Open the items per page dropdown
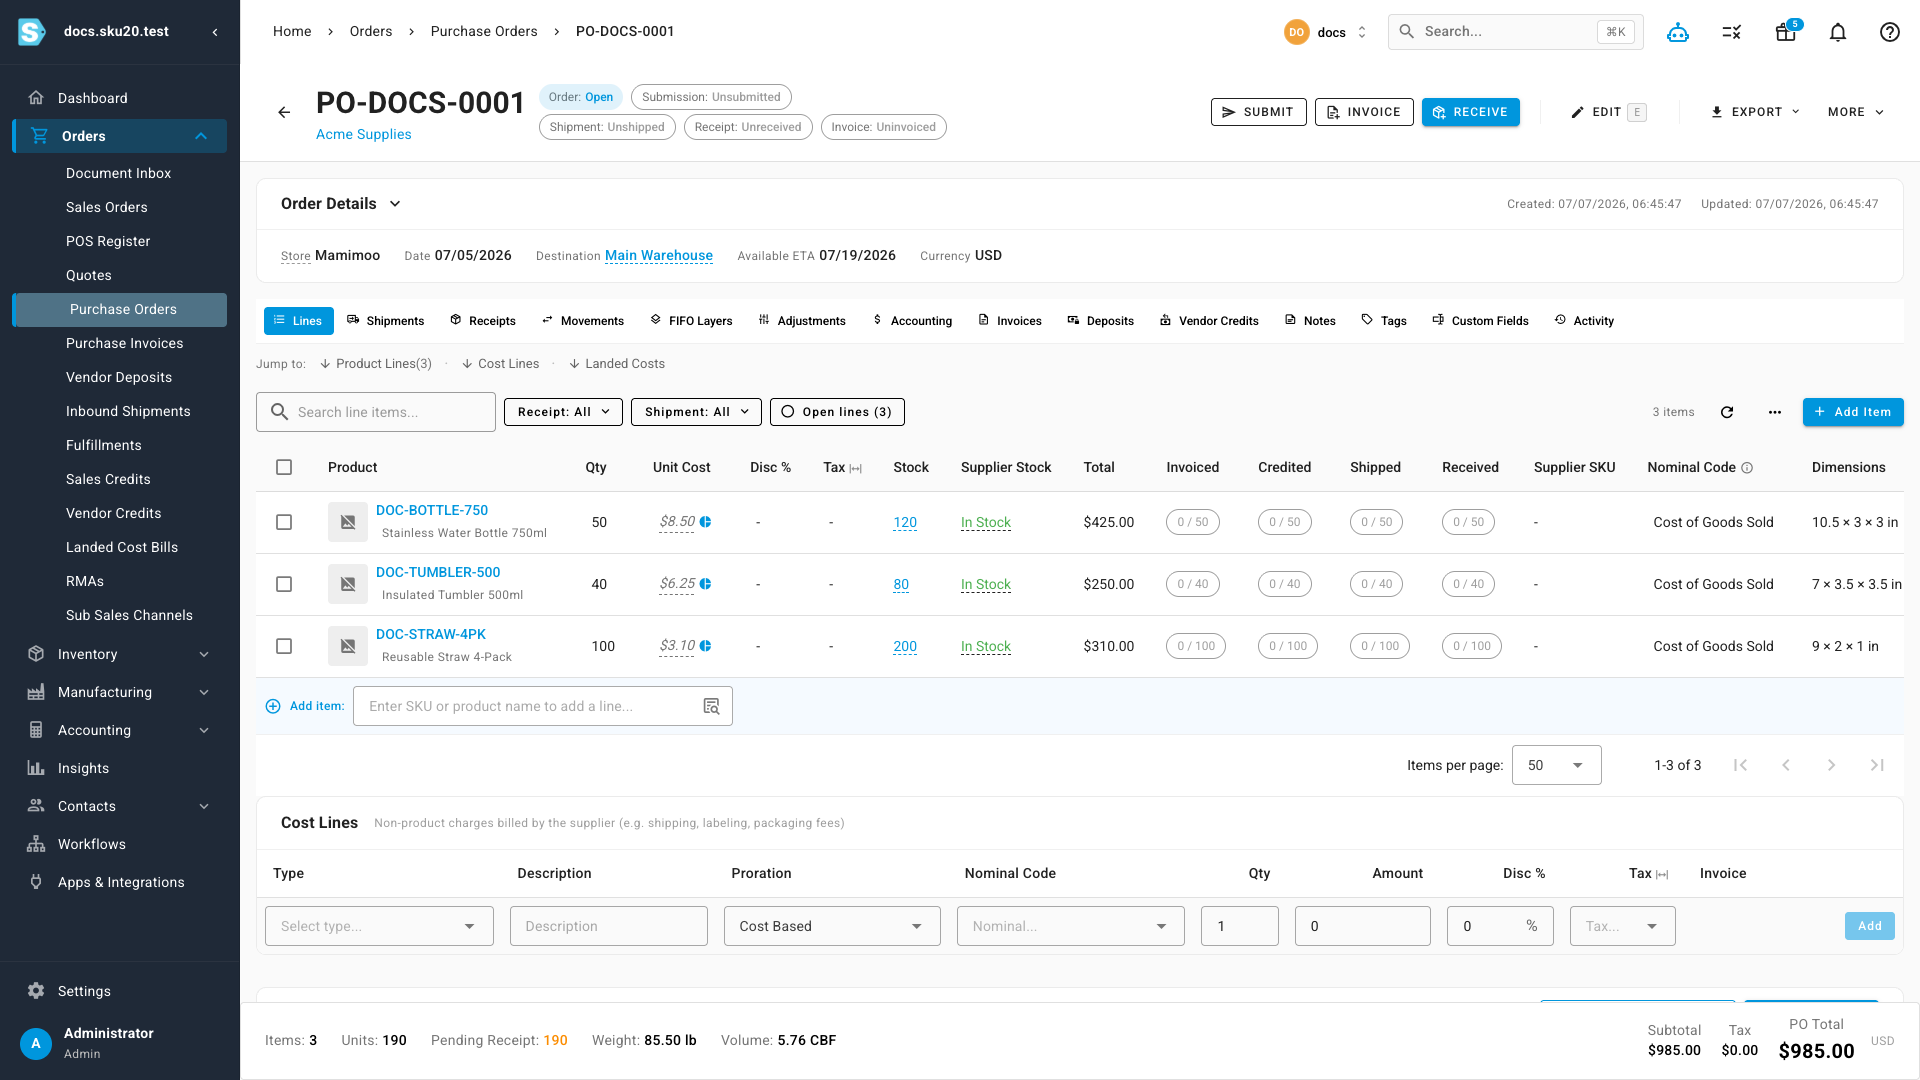 pyautogui.click(x=1556, y=765)
